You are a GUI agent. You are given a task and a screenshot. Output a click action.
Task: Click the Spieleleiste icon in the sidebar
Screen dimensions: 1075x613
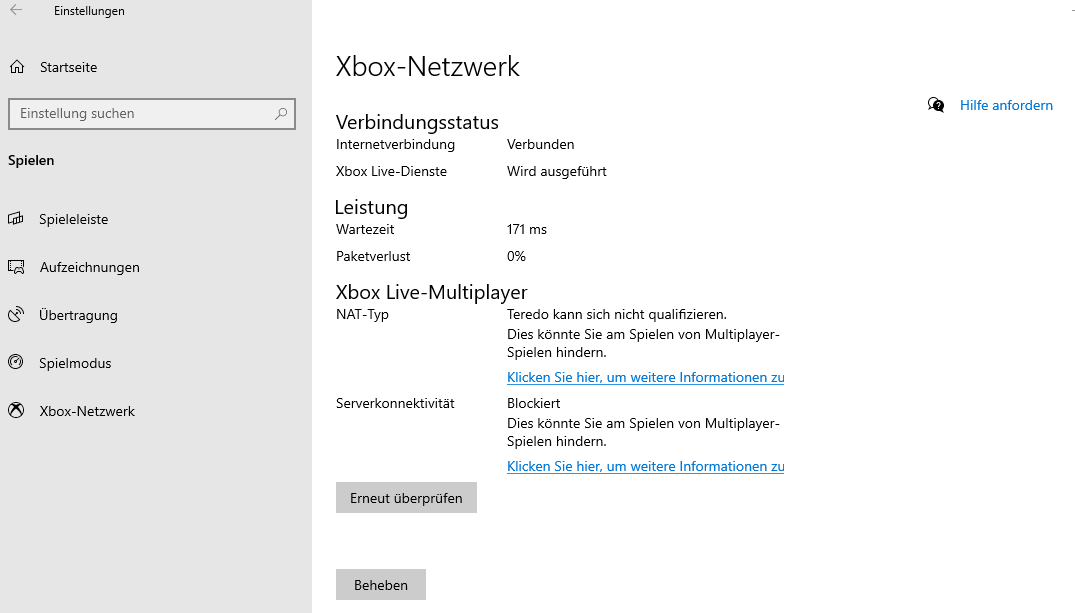tap(16, 219)
